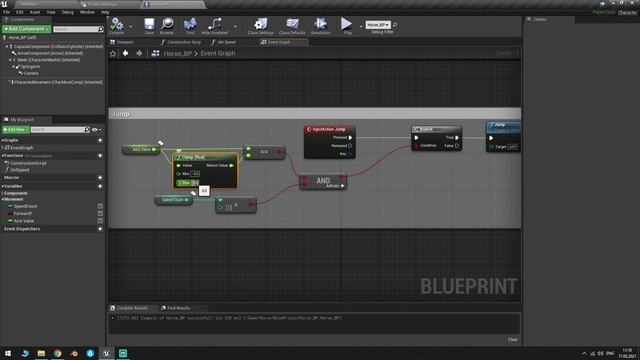
Task: Click the plus icon on the Macros row
Action: pyautogui.click(x=100, y=178)
